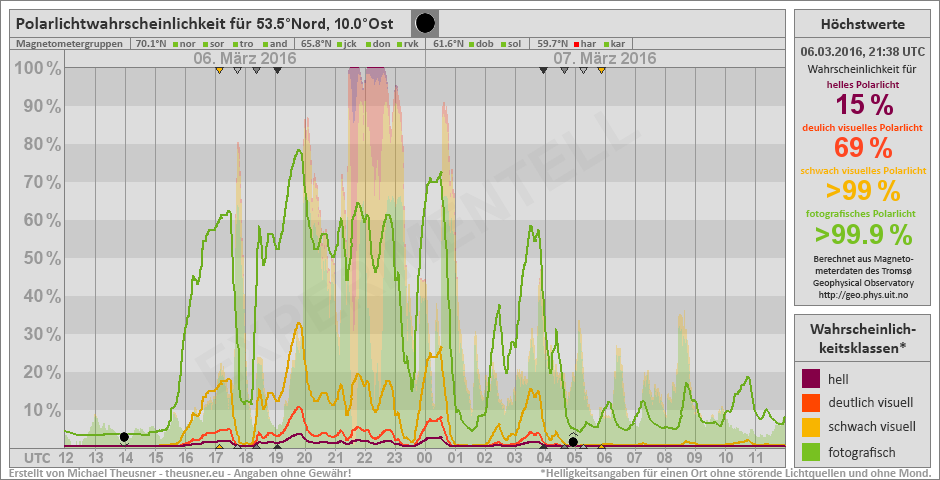Click the black dot on curve at 05 UTC
940x480 pixels.
pyautogui.click(x=573, y=441)
